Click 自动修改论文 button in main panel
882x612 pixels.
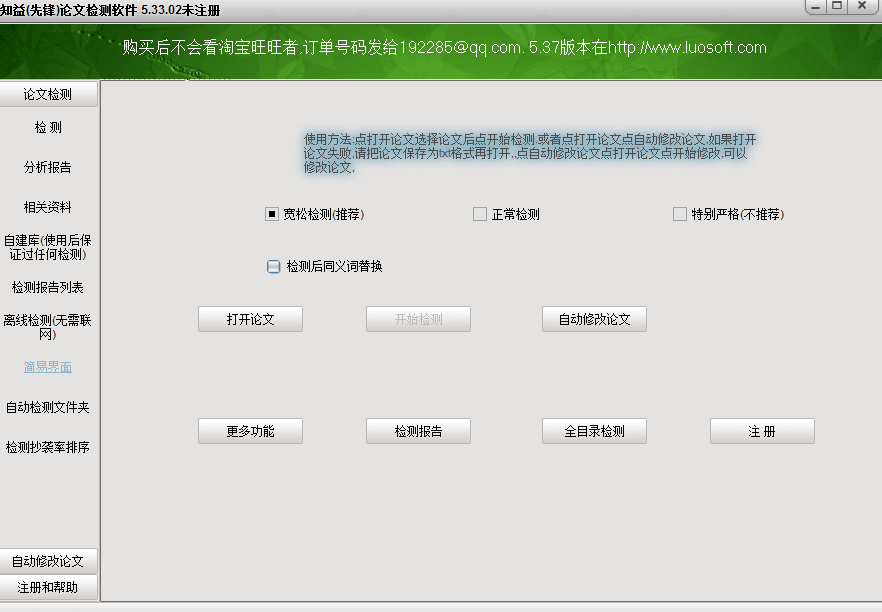(594, 319)
